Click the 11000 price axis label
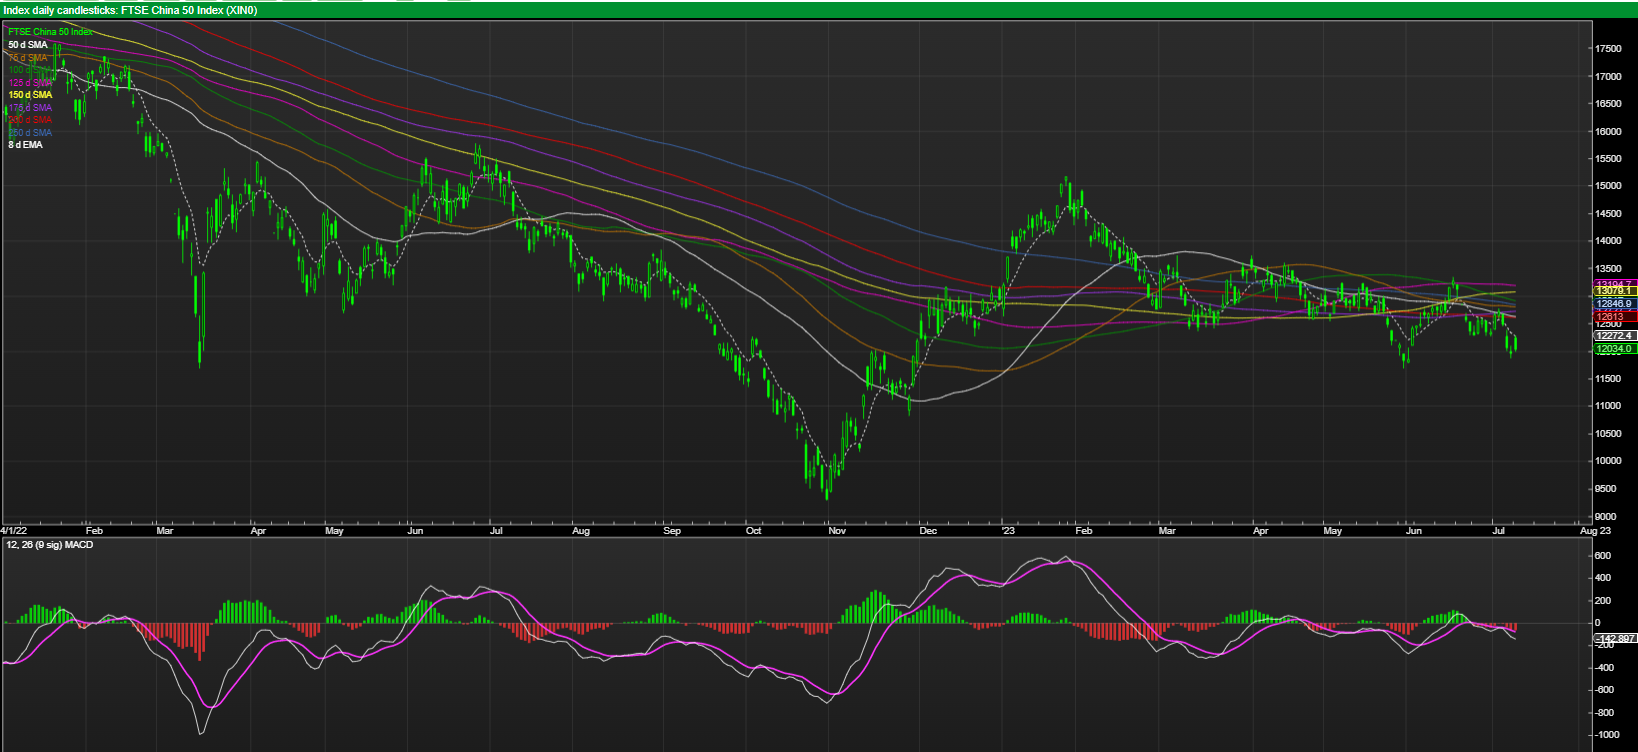The height and width of the screenshot is (752, 1638). tap(1608, 407)
